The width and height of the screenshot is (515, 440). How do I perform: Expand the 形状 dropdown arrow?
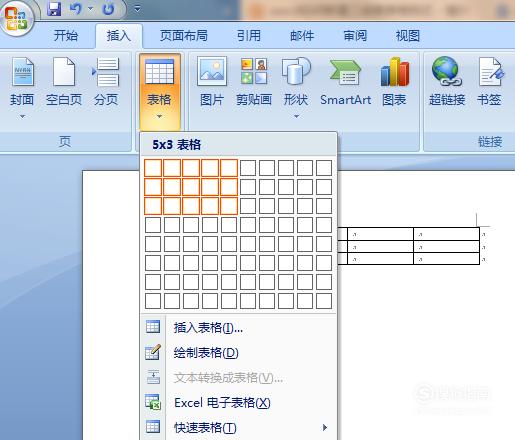click(x=296, y=116)
